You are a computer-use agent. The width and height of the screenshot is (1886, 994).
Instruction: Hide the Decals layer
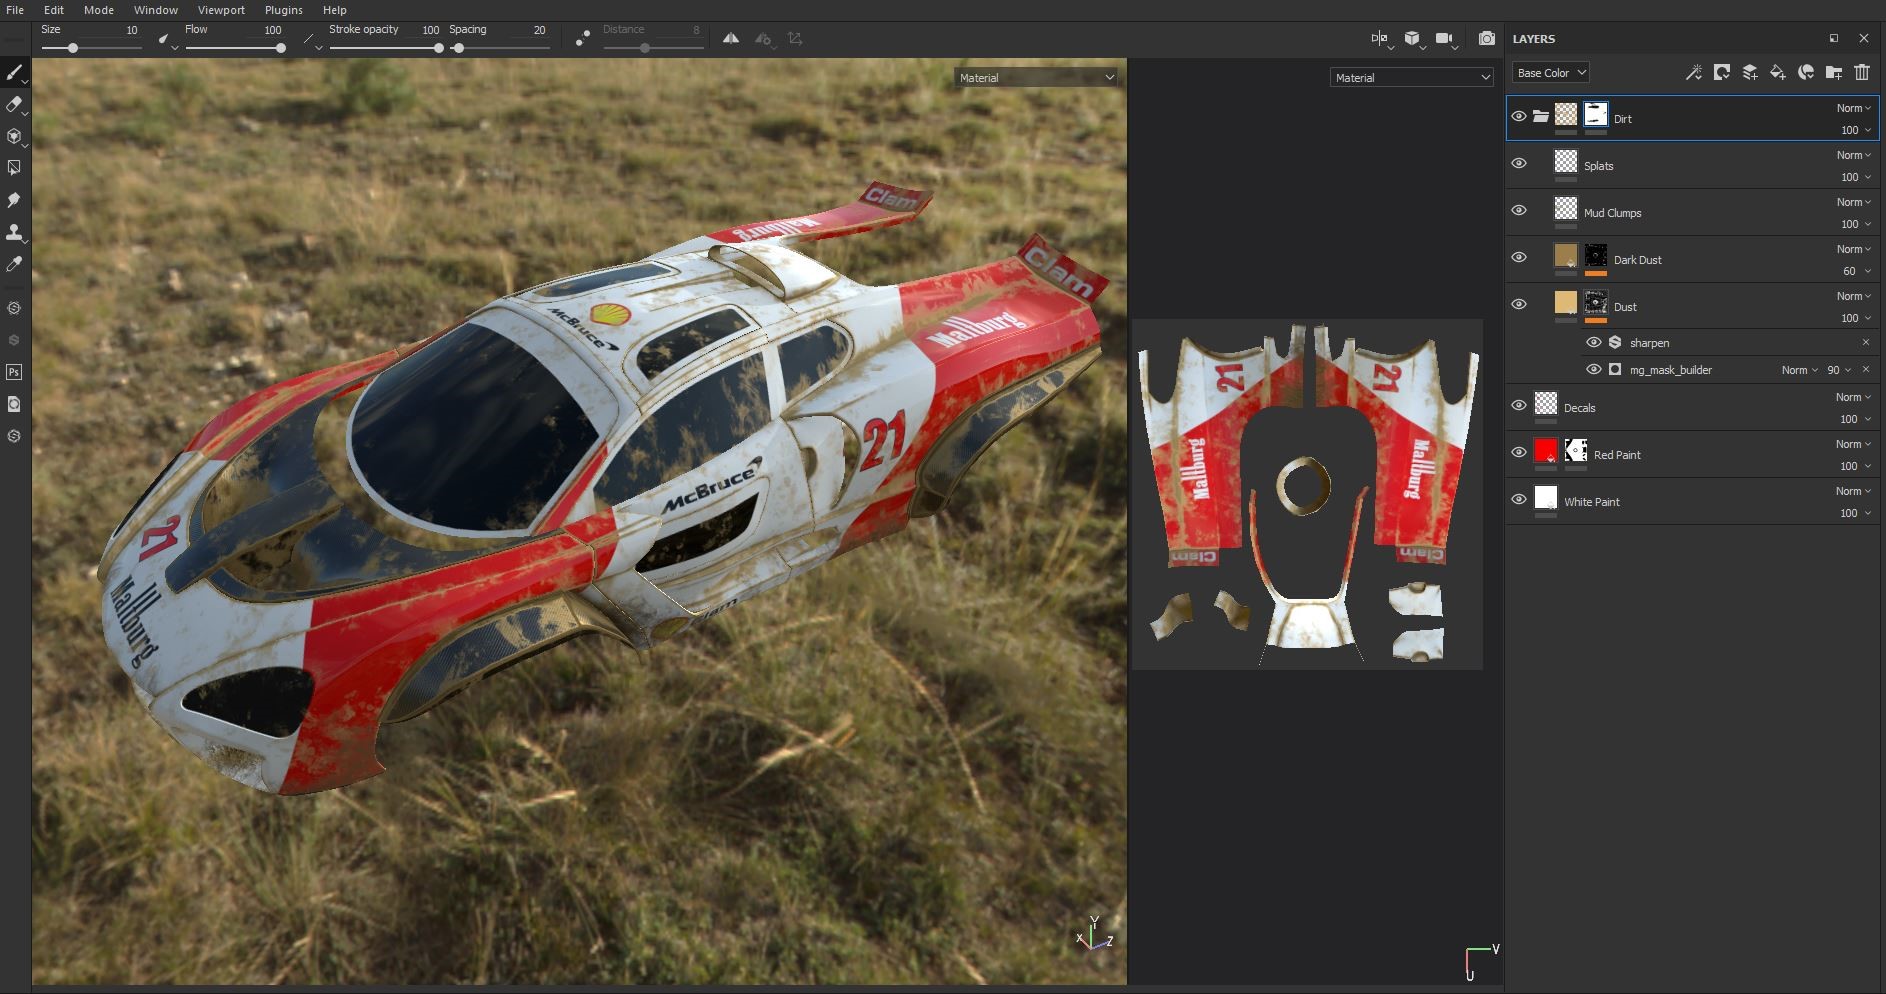1519,405
